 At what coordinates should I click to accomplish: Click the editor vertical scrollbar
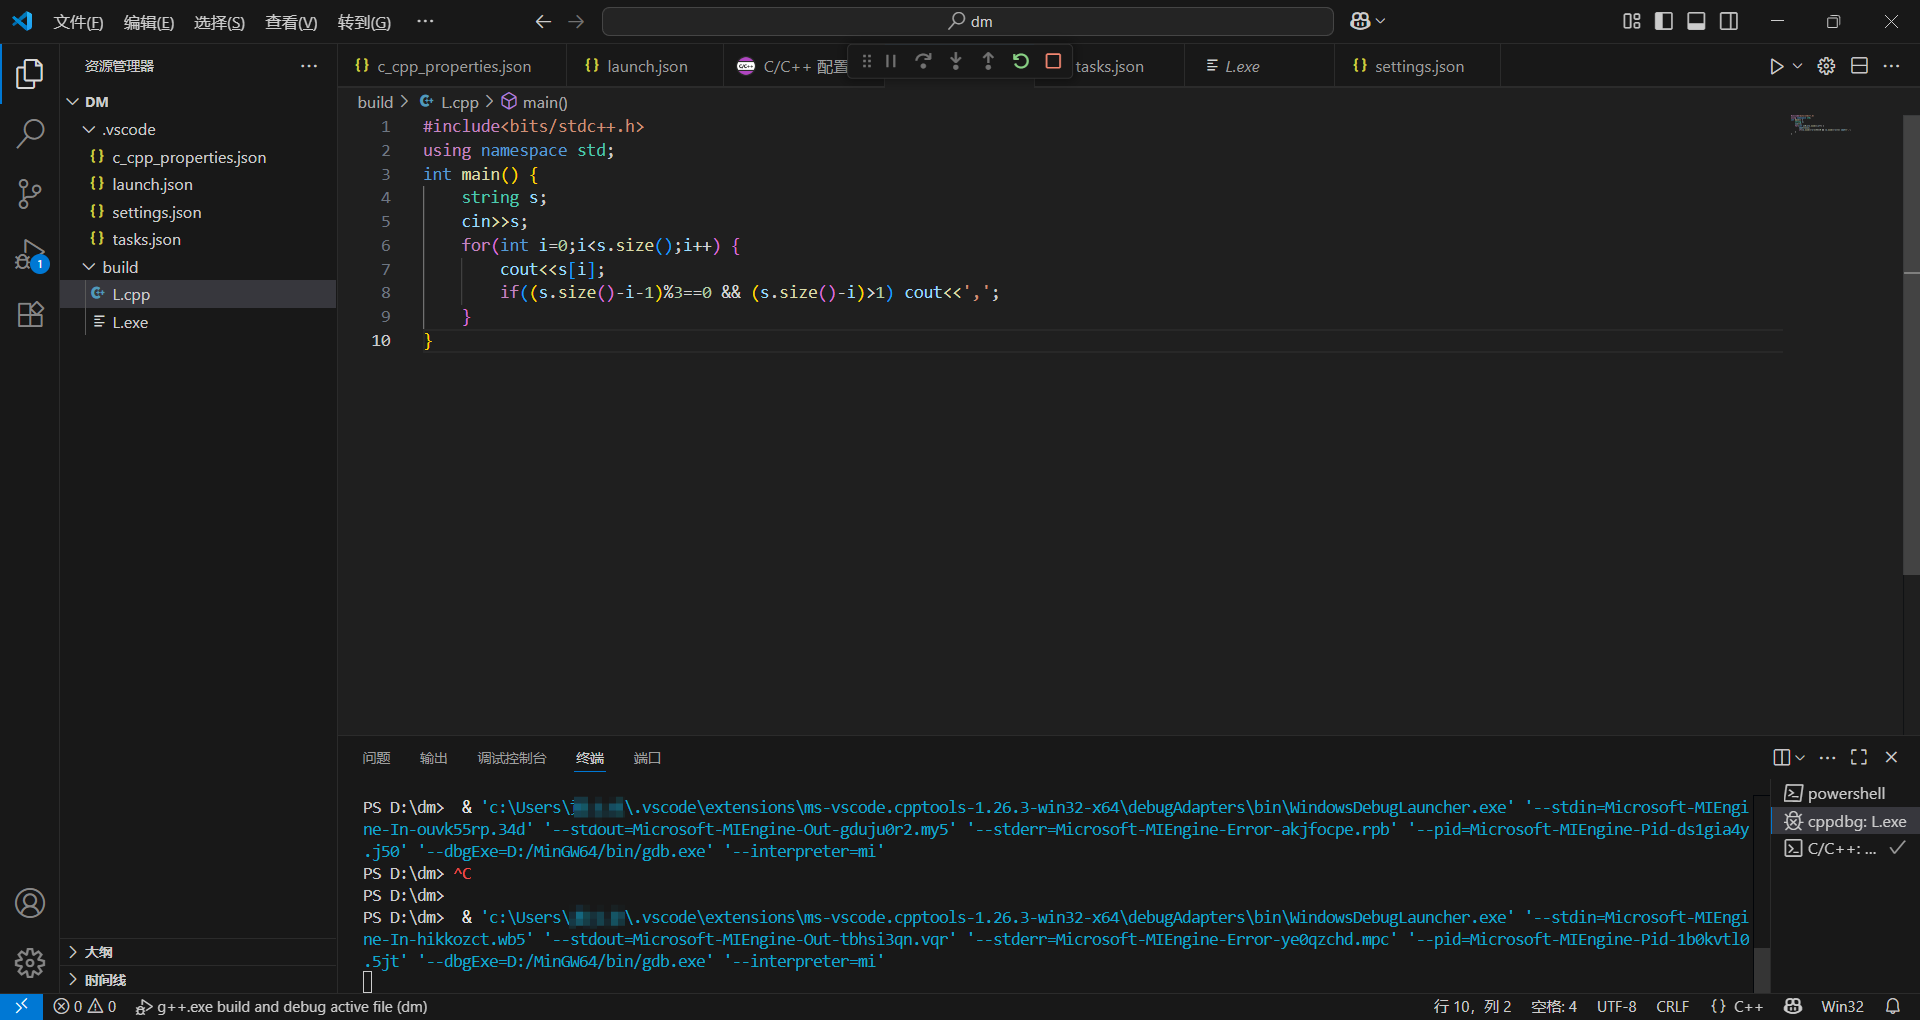(x=1911, y=345)
